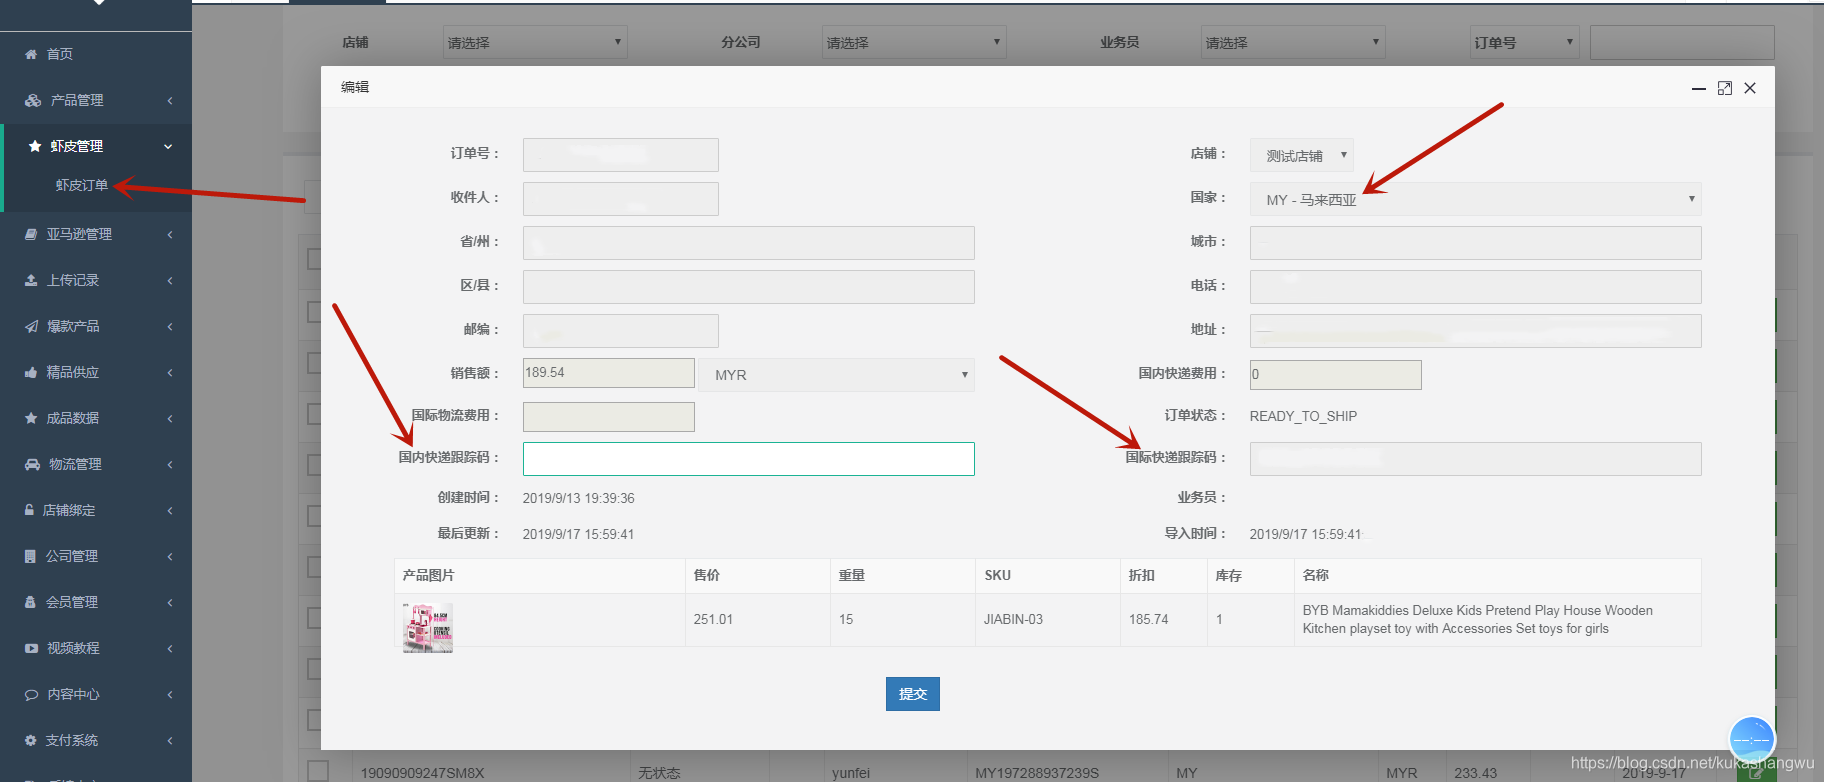Minimize the 编辑 dialog
This screenshot has width=1824, height=782.
(x=1698, y=89)
